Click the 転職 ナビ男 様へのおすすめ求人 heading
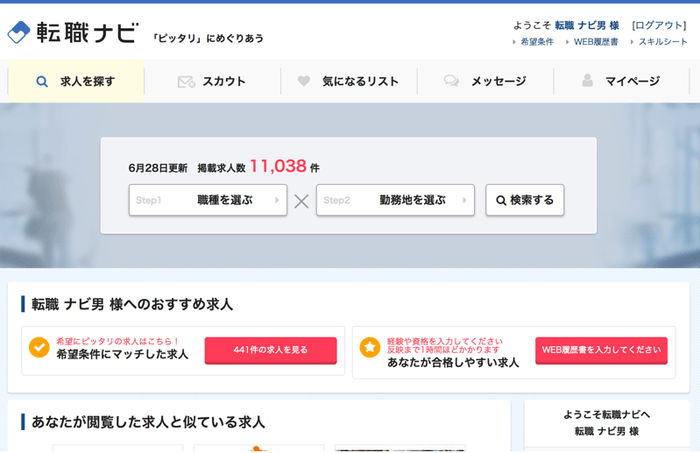 [132, 304]
